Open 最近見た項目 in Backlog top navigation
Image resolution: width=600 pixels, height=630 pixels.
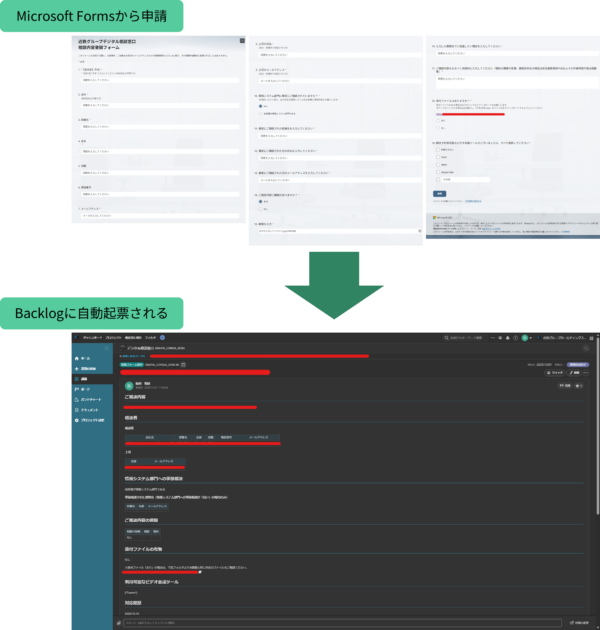pos(133,338)
